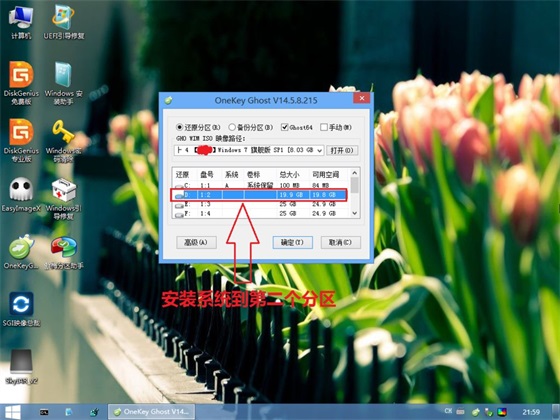Screen dimensions: 560x420
Task: Click the 19.9 GB total size cell
Action: pos(291,195)
